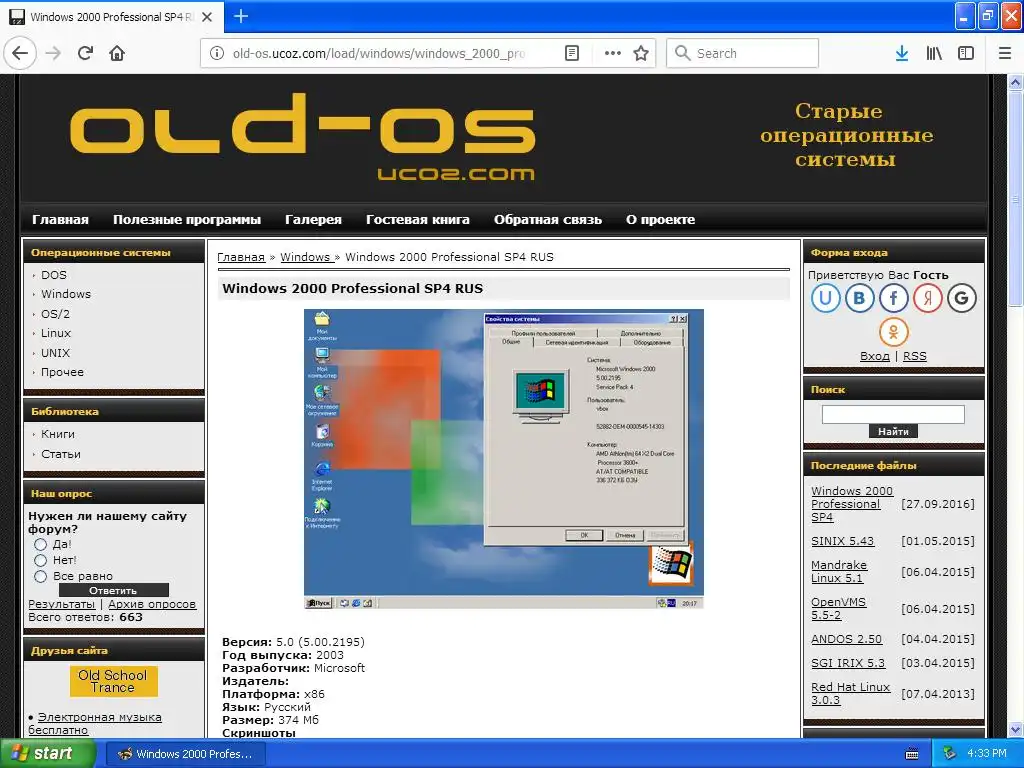The image size is (1024, 768).
Task: Log in with Google circle icon
Action: pyautogui.click(x=961, y=298)
